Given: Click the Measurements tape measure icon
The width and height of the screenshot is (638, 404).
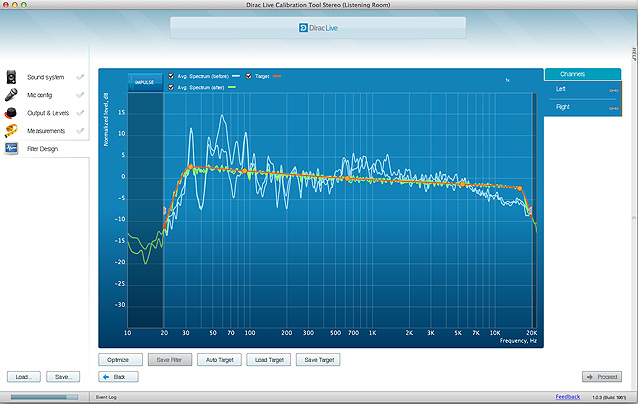Looking at the screenshot, I should (x=11, y=131).
